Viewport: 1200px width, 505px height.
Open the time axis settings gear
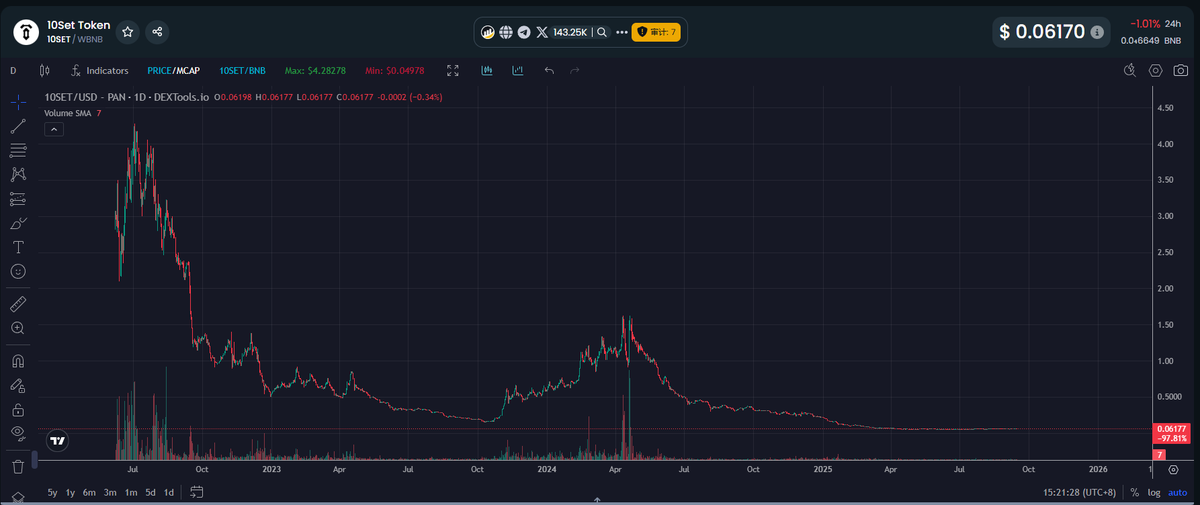pos(1173,468)
